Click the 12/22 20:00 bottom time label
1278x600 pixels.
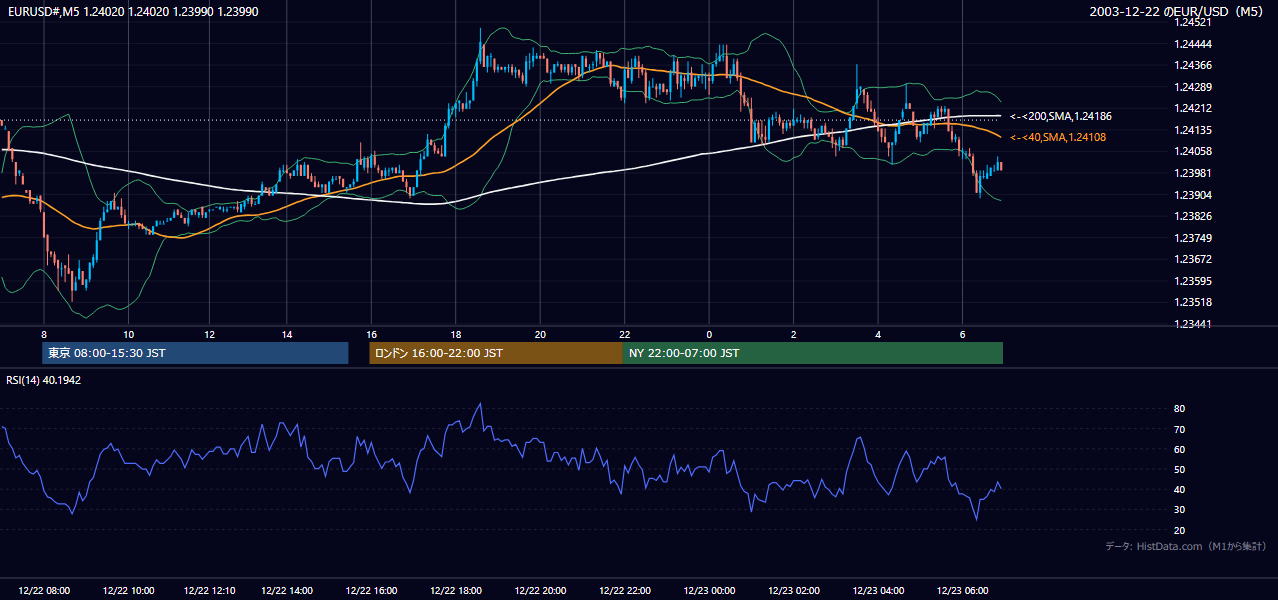tap(540, 591)
